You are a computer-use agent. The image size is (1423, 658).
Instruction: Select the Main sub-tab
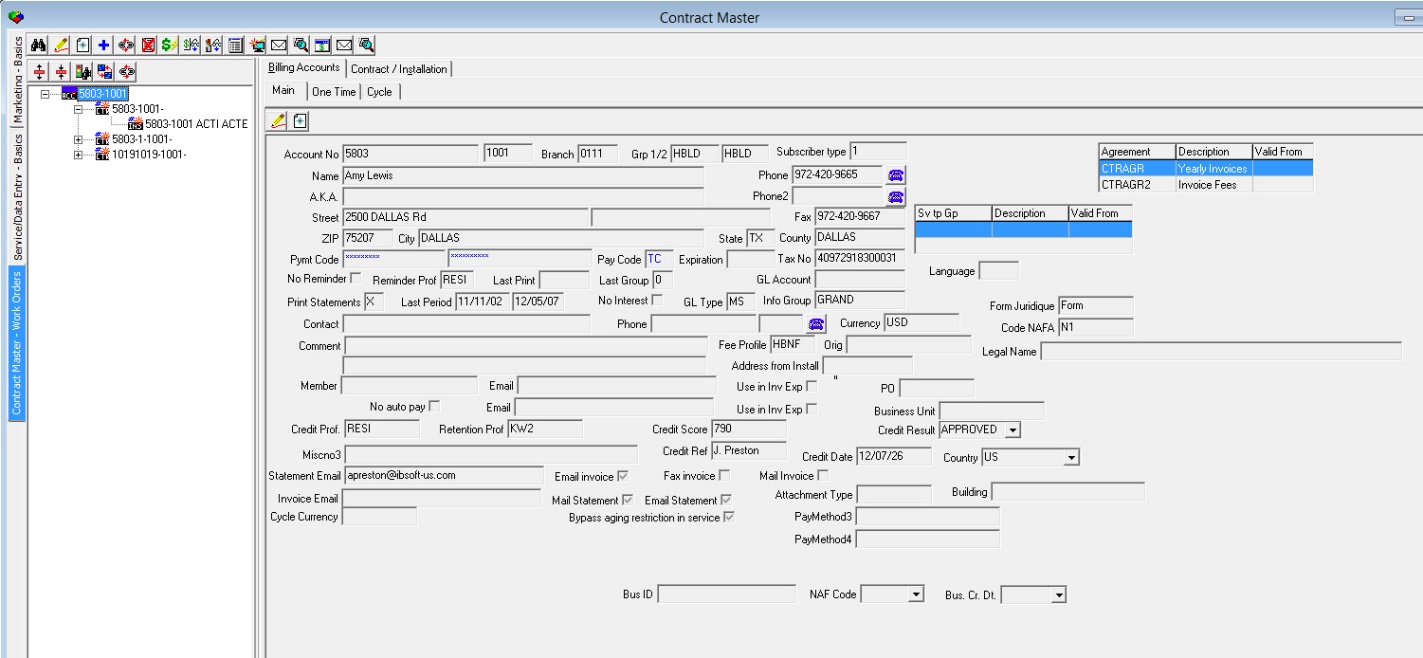(284, 90)
